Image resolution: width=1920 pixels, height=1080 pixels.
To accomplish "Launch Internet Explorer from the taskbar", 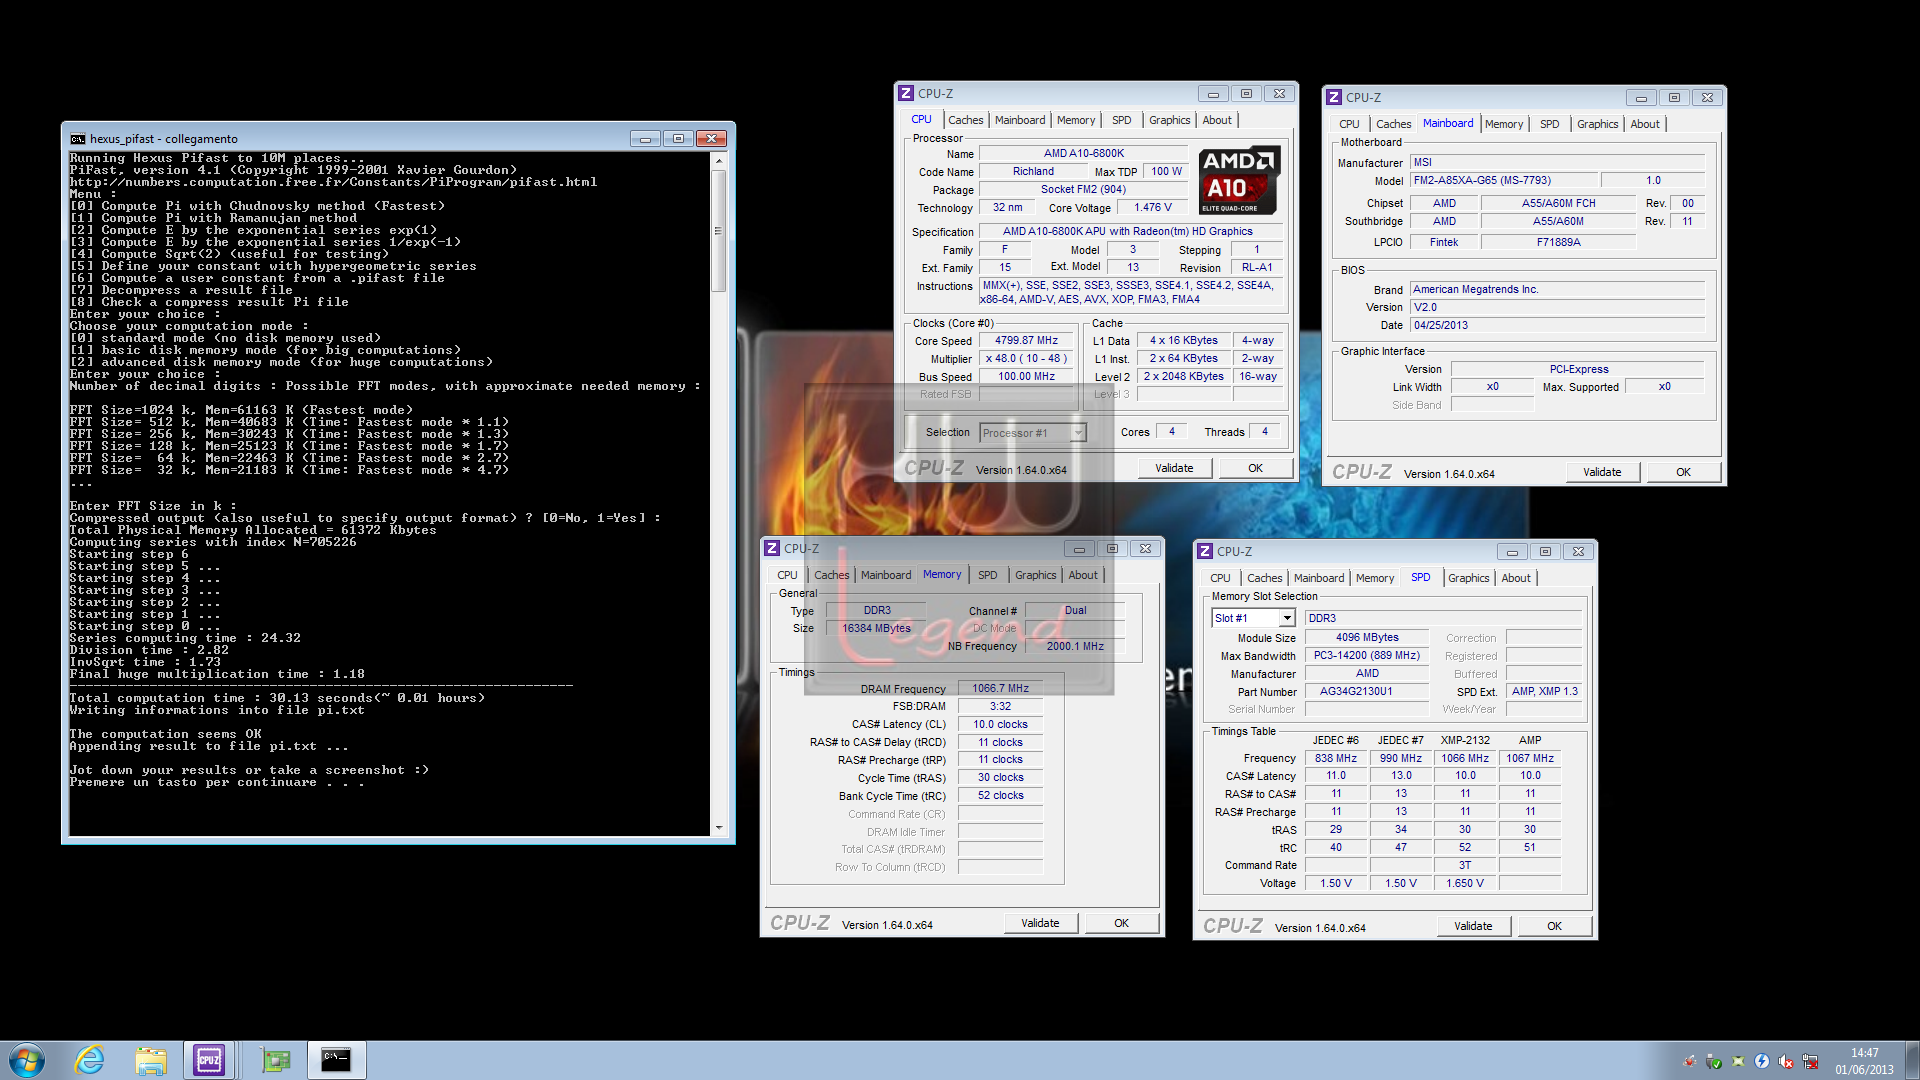I will coord(90,1060).
